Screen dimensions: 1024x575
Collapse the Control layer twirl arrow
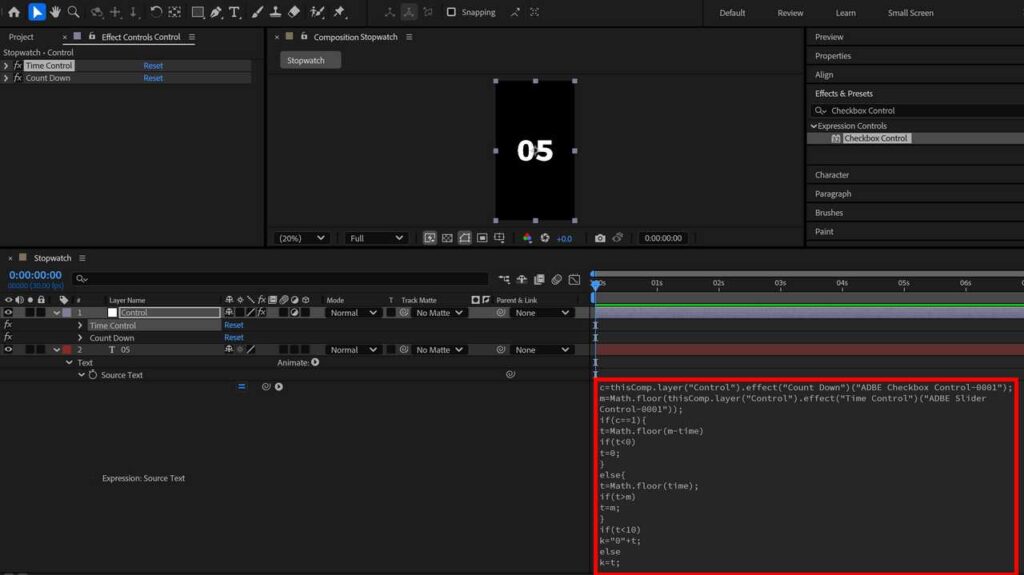[x=57, y=312]
